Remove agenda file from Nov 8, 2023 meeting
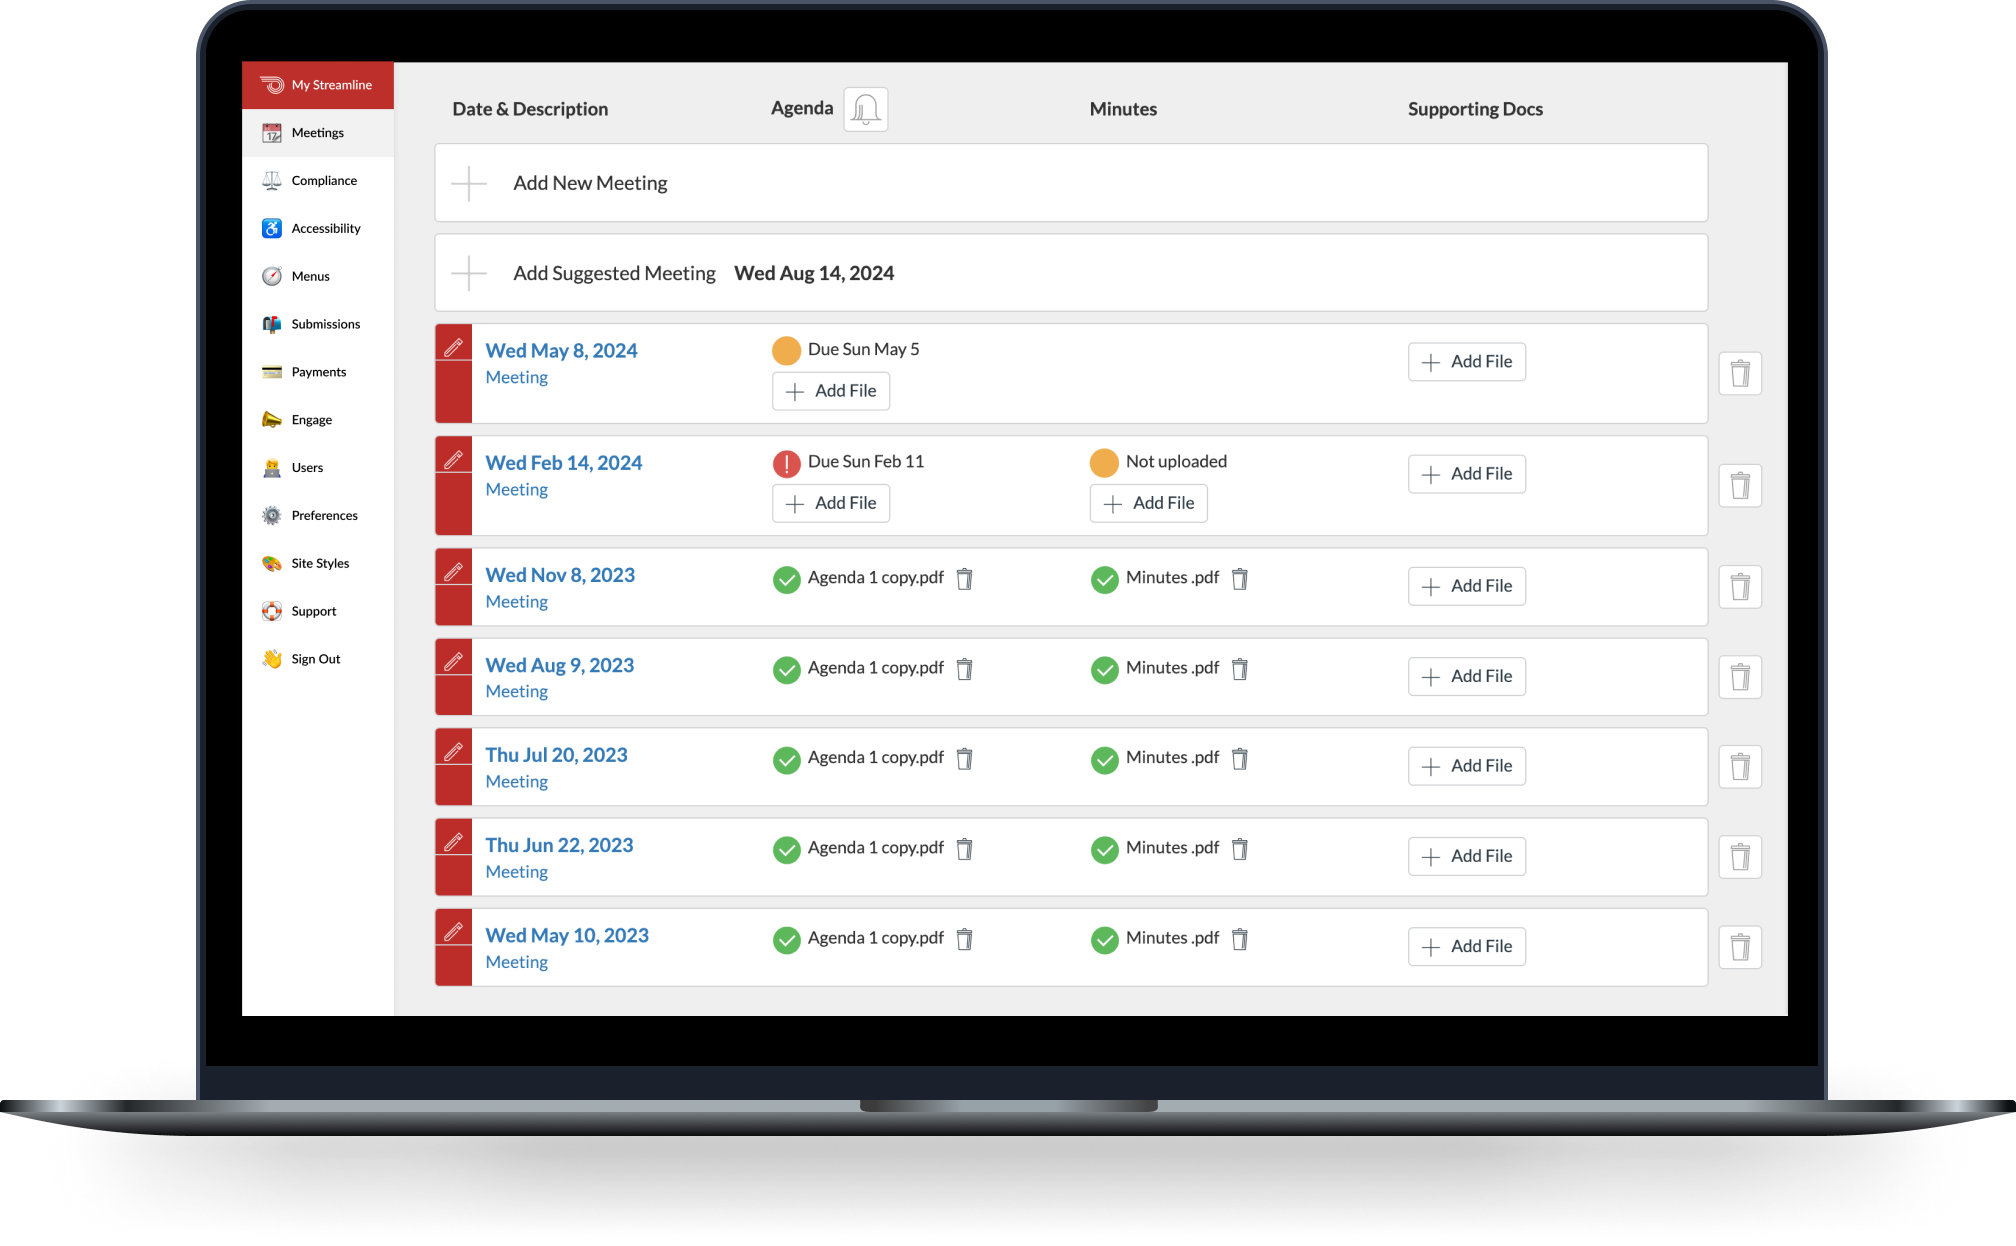 tap(965, 579)
